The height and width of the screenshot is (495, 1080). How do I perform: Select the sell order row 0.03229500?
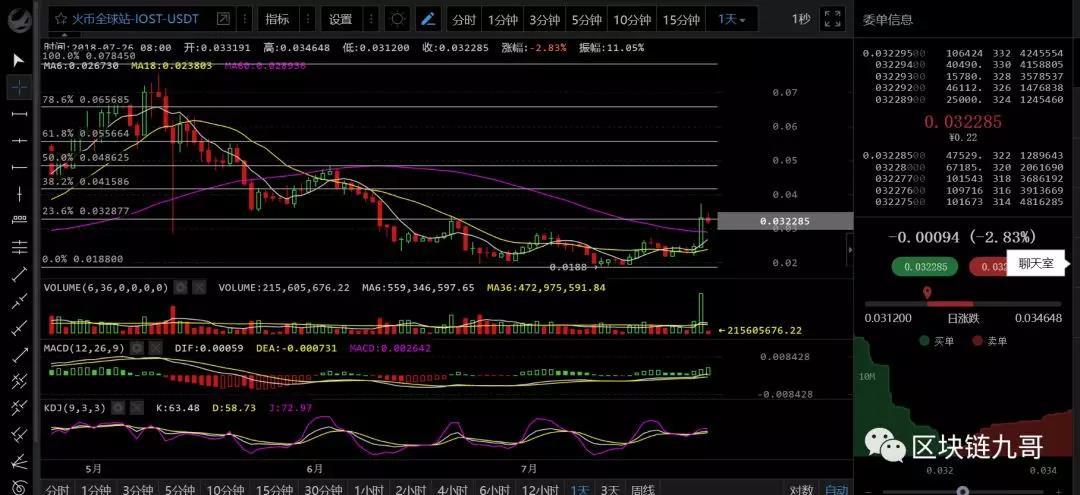[963, 52]
